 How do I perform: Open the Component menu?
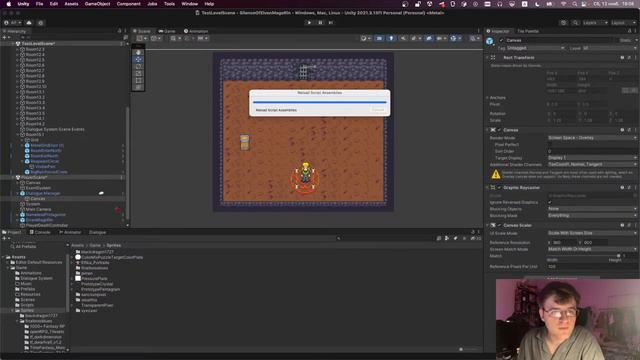[x=129, y=4]
